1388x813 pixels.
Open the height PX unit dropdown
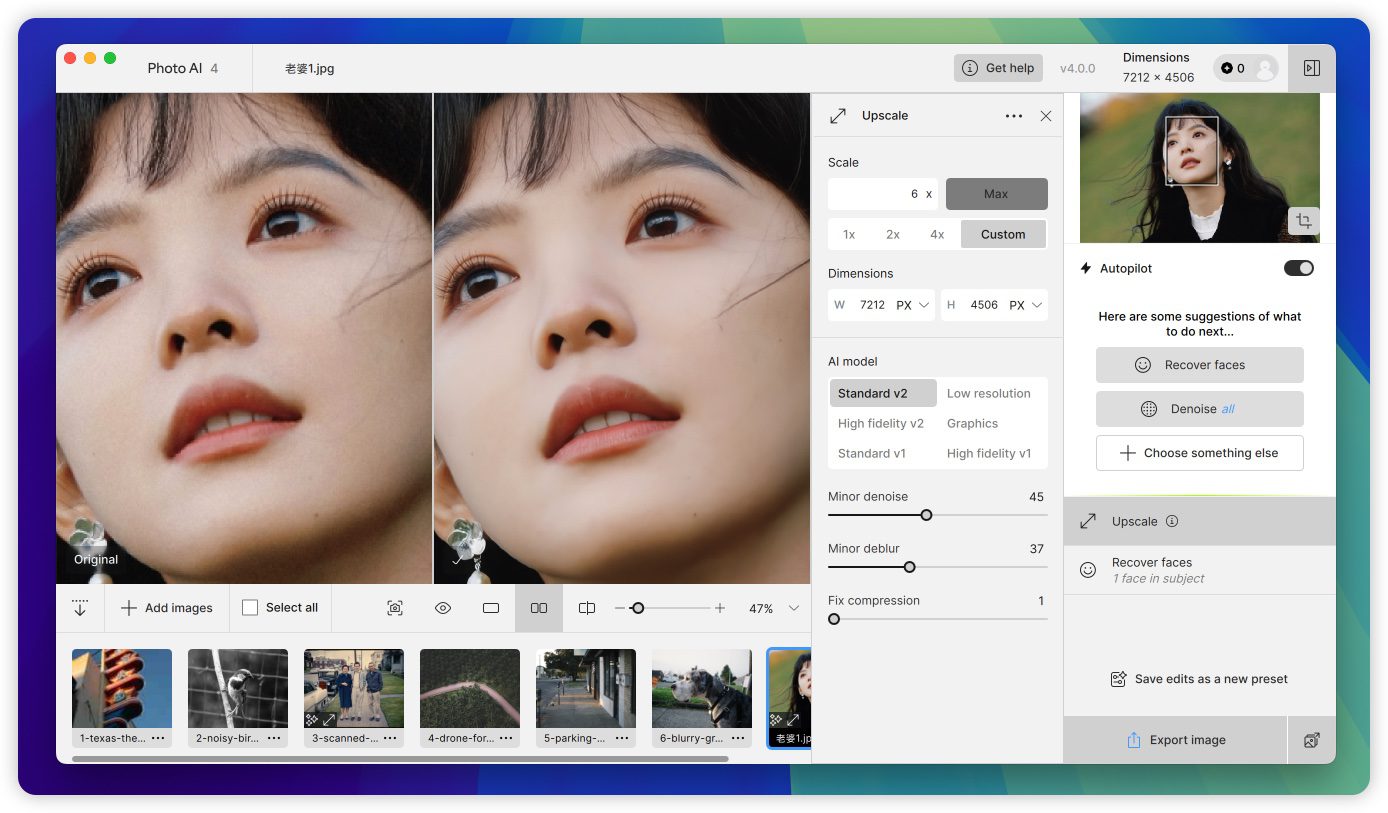click(1026, 305)
